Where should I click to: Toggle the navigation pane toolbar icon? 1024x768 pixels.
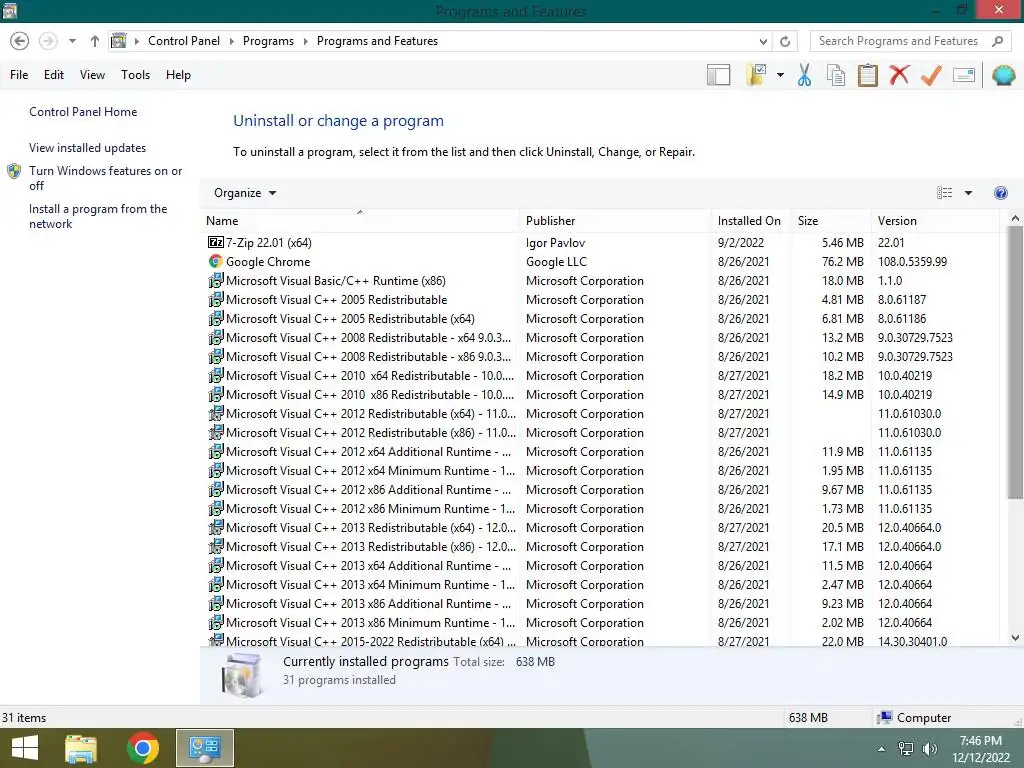coord(718,75)
